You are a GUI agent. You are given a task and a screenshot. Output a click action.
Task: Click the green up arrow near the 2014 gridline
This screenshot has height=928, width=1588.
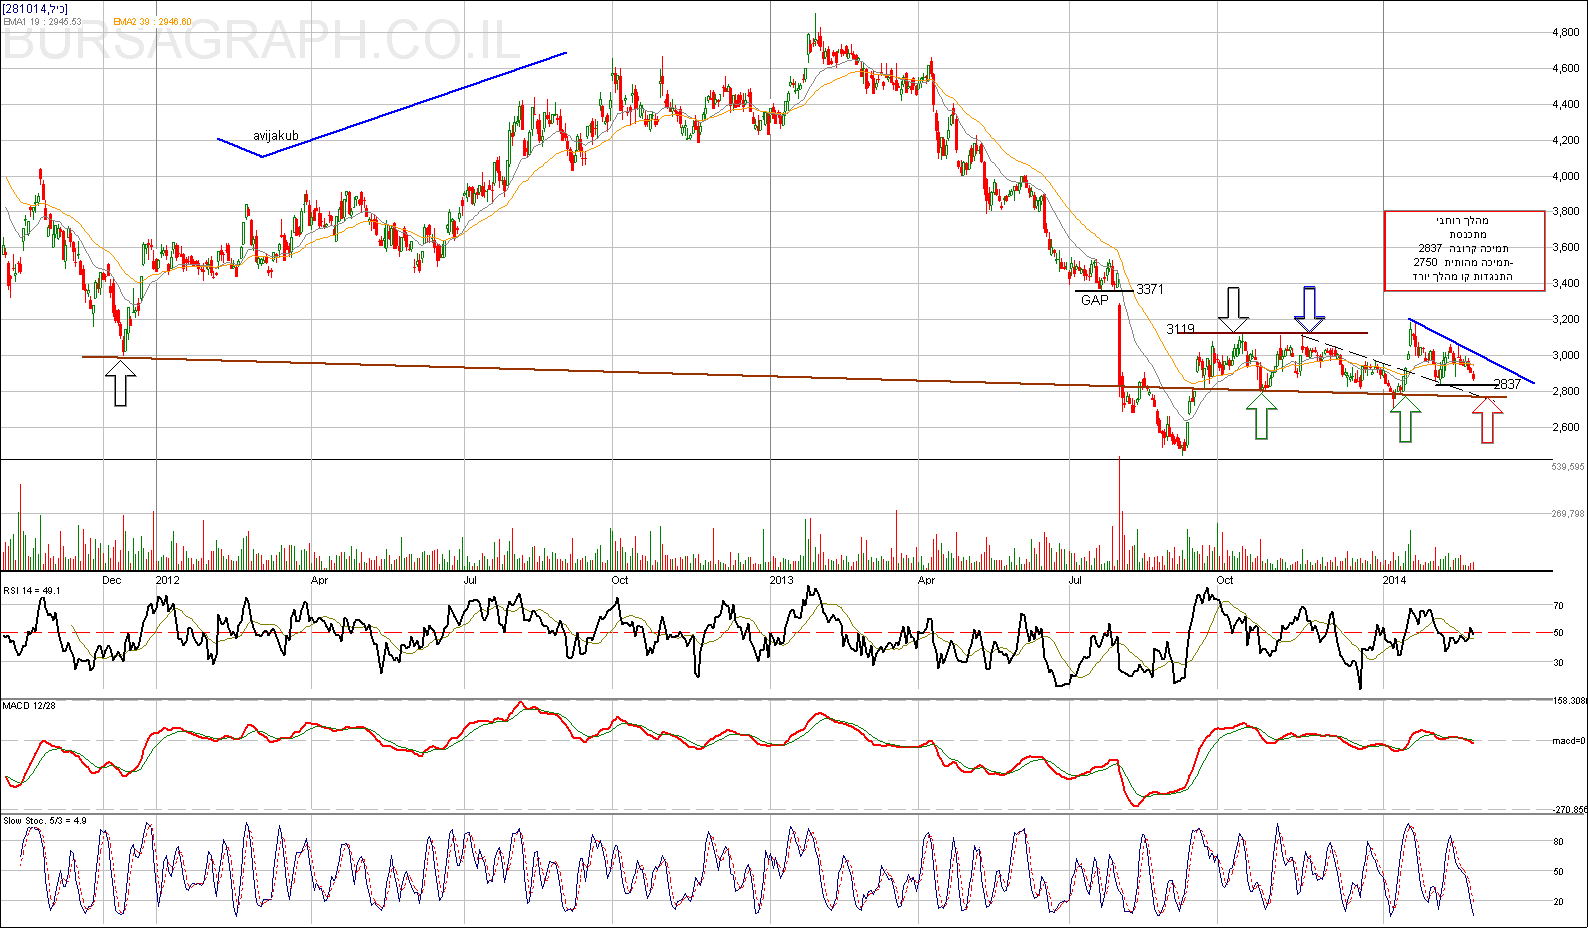(x=1406, y=419)
